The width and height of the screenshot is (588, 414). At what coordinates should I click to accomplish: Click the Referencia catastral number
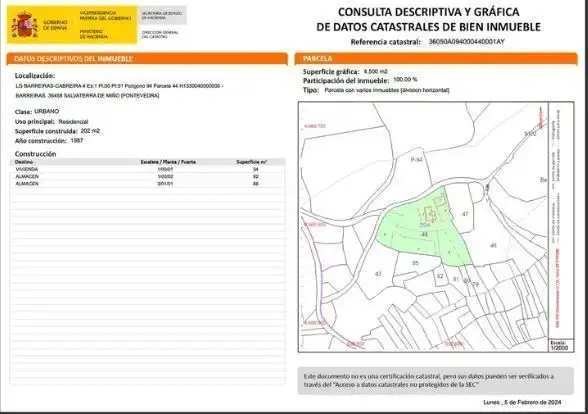click(x=466, y=42)
